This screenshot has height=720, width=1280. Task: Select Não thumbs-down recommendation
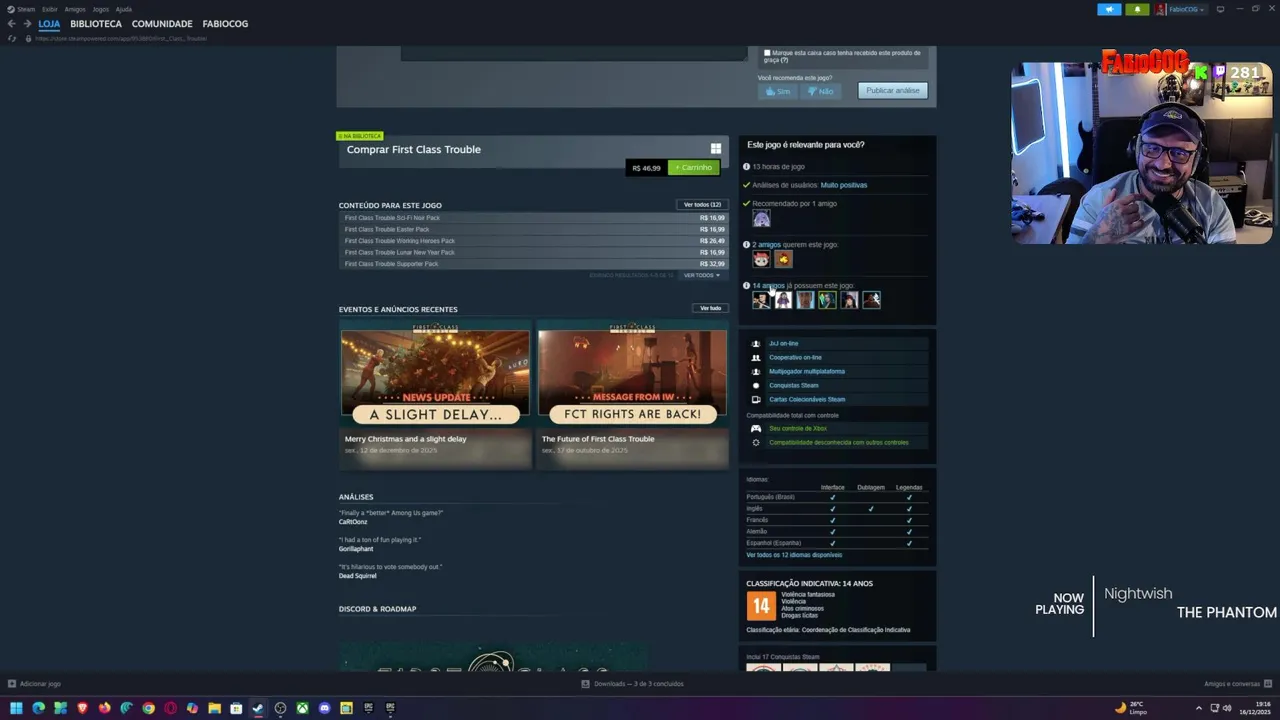coord(820,91)
